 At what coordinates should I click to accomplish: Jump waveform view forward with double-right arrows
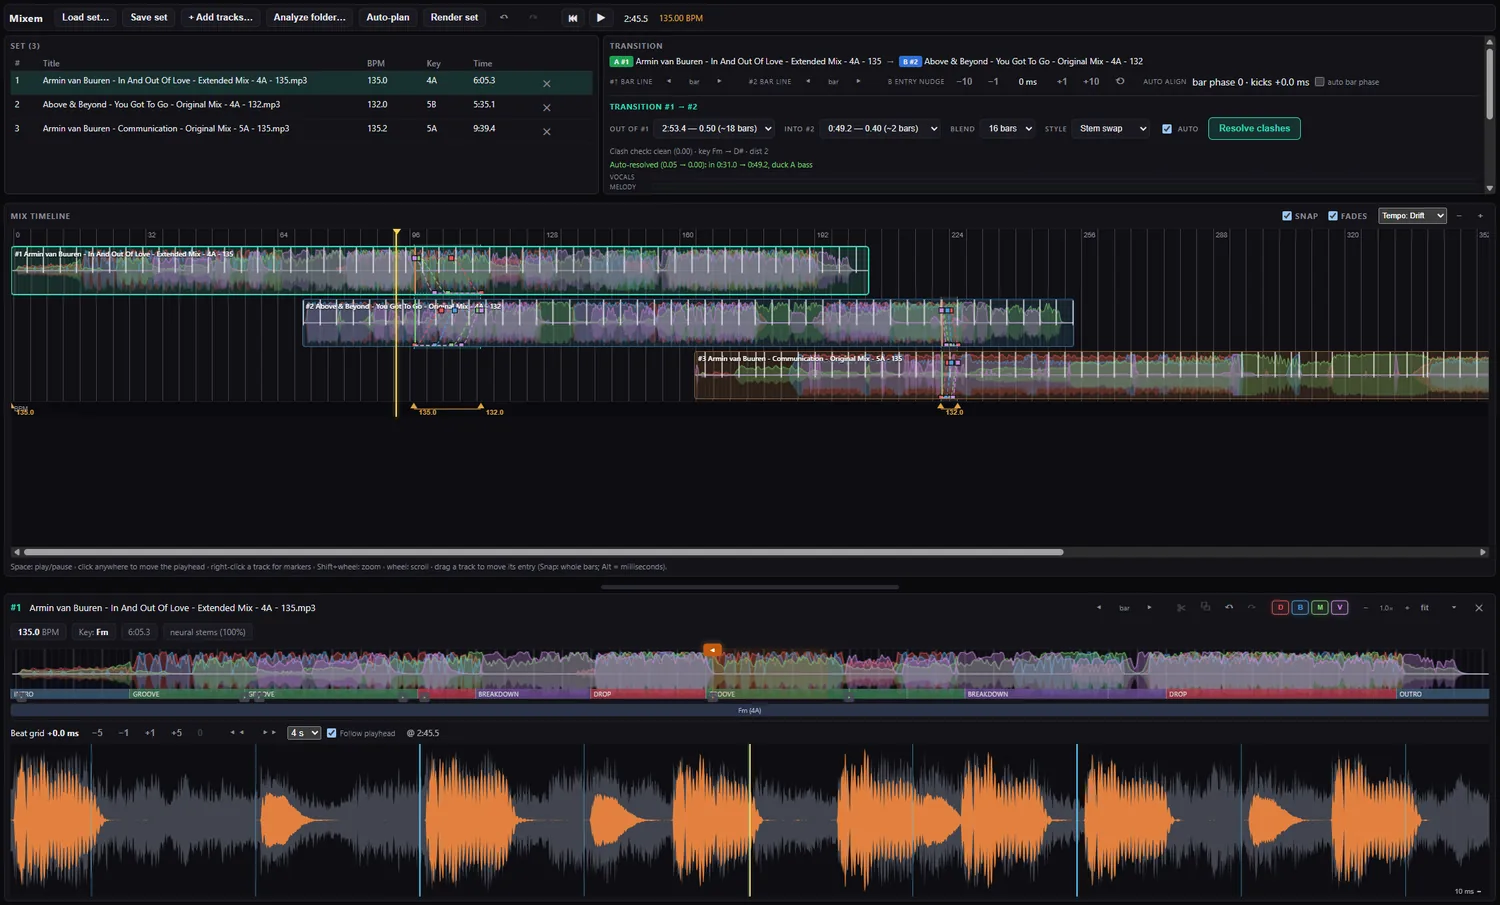click(x=268, y=733)
